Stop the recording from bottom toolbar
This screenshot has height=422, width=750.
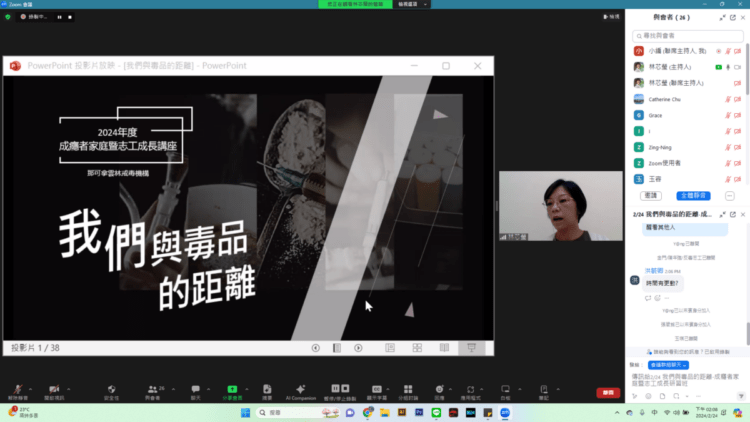point(345,389)
